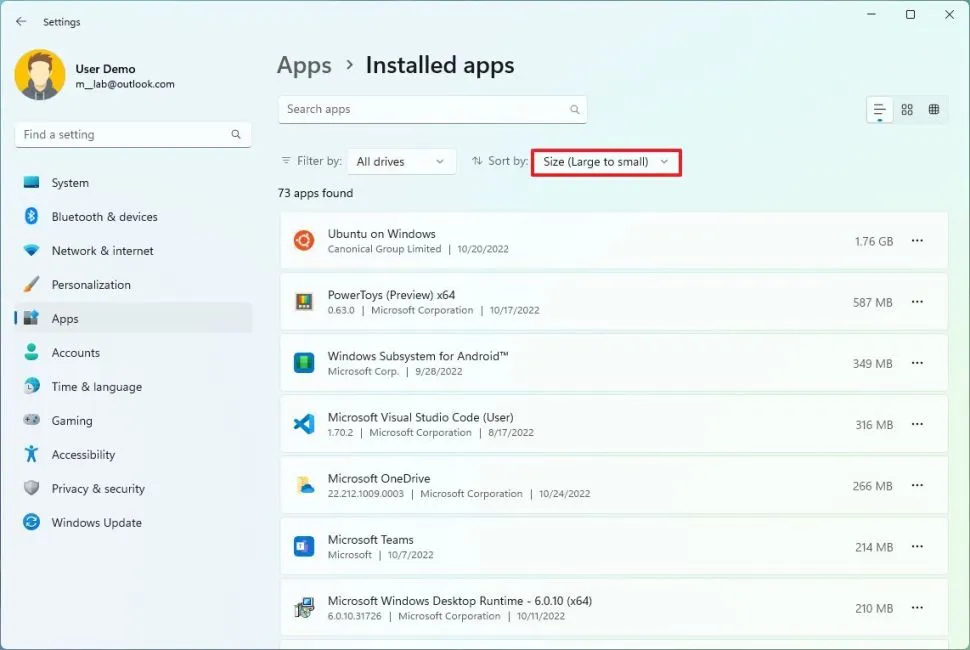This screenshot has width=970, height=650.
Task: Go to Privacy & security section
Action: coord(98,489)
